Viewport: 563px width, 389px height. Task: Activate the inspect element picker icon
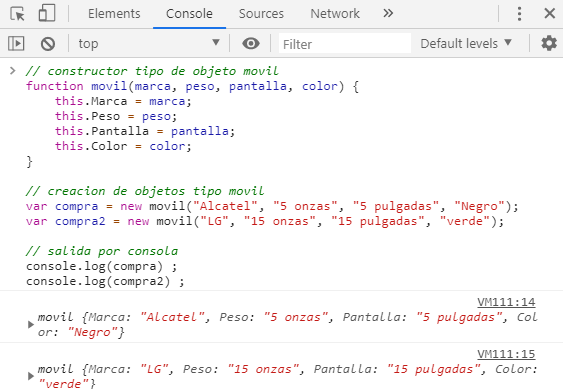17,14
